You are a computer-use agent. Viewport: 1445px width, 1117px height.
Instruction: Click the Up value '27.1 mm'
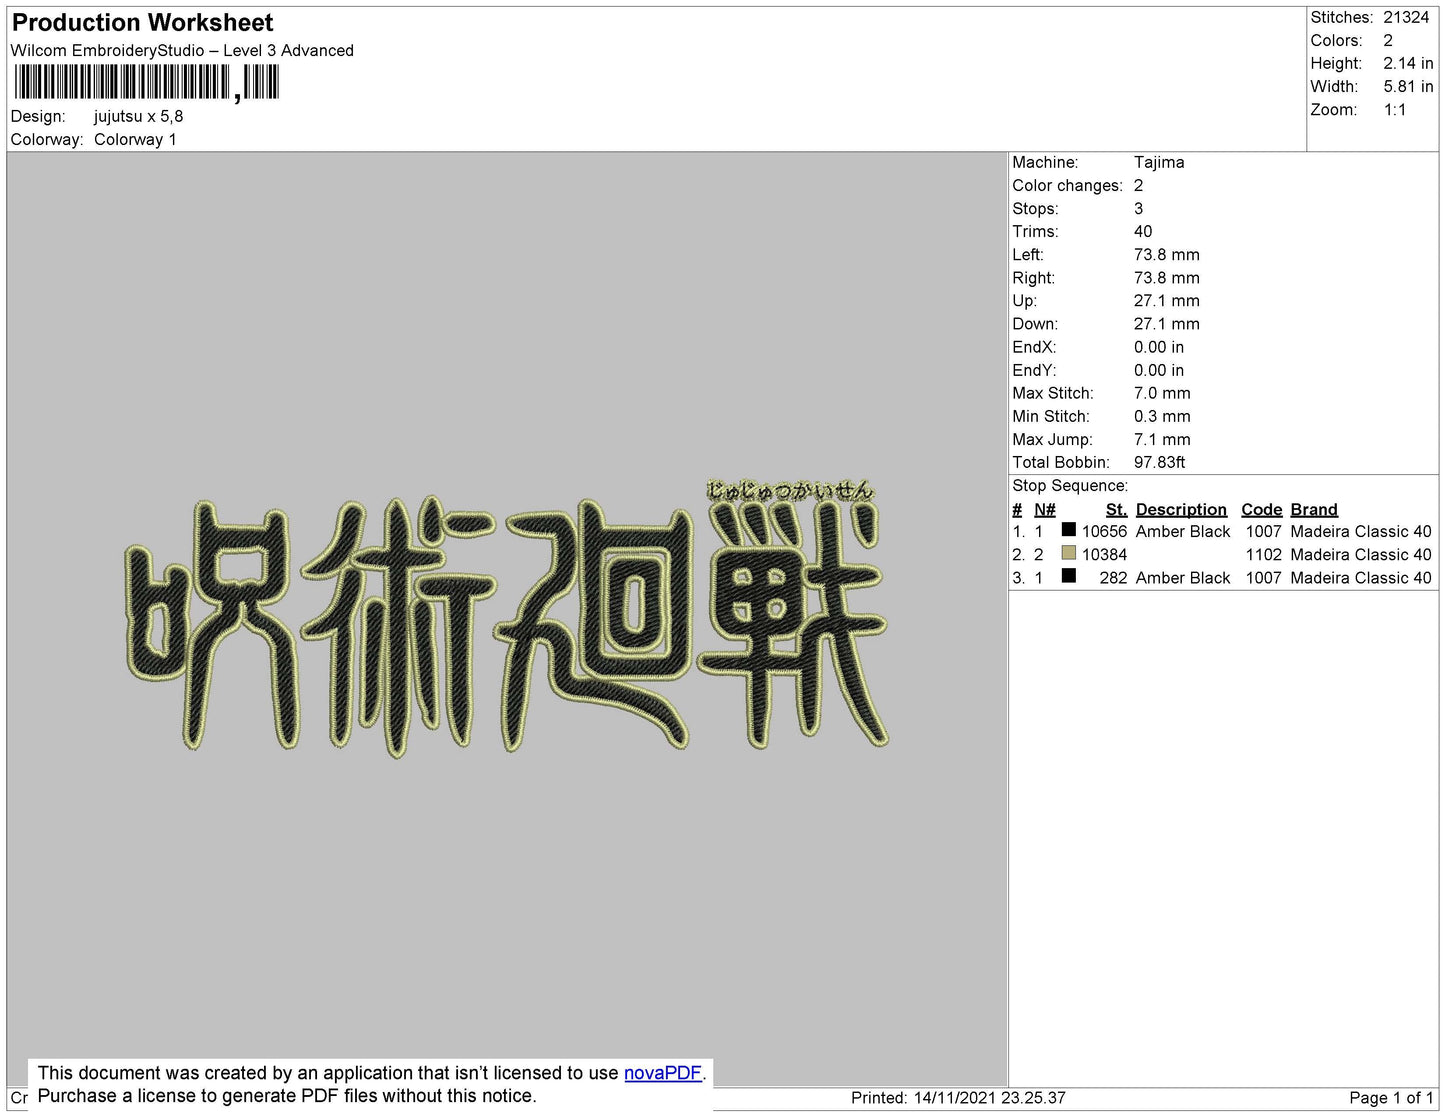(1166, 300)
